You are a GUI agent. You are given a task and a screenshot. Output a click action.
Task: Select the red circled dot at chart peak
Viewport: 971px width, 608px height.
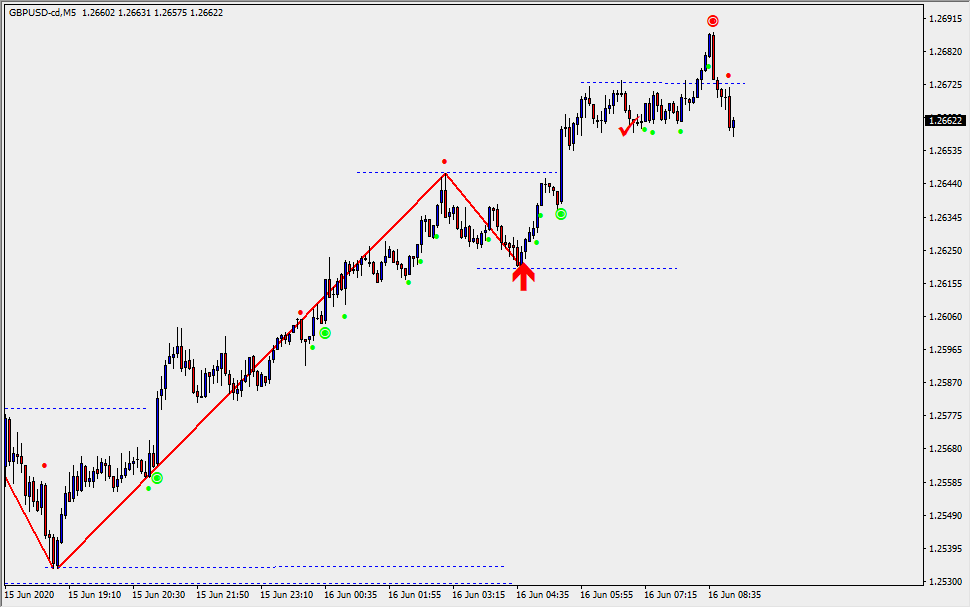tap(712, 21)
